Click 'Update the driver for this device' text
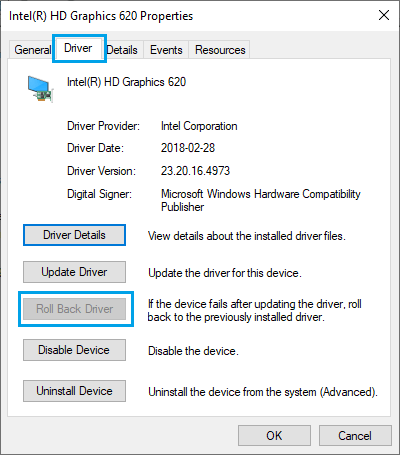 (x=225, y=273)
